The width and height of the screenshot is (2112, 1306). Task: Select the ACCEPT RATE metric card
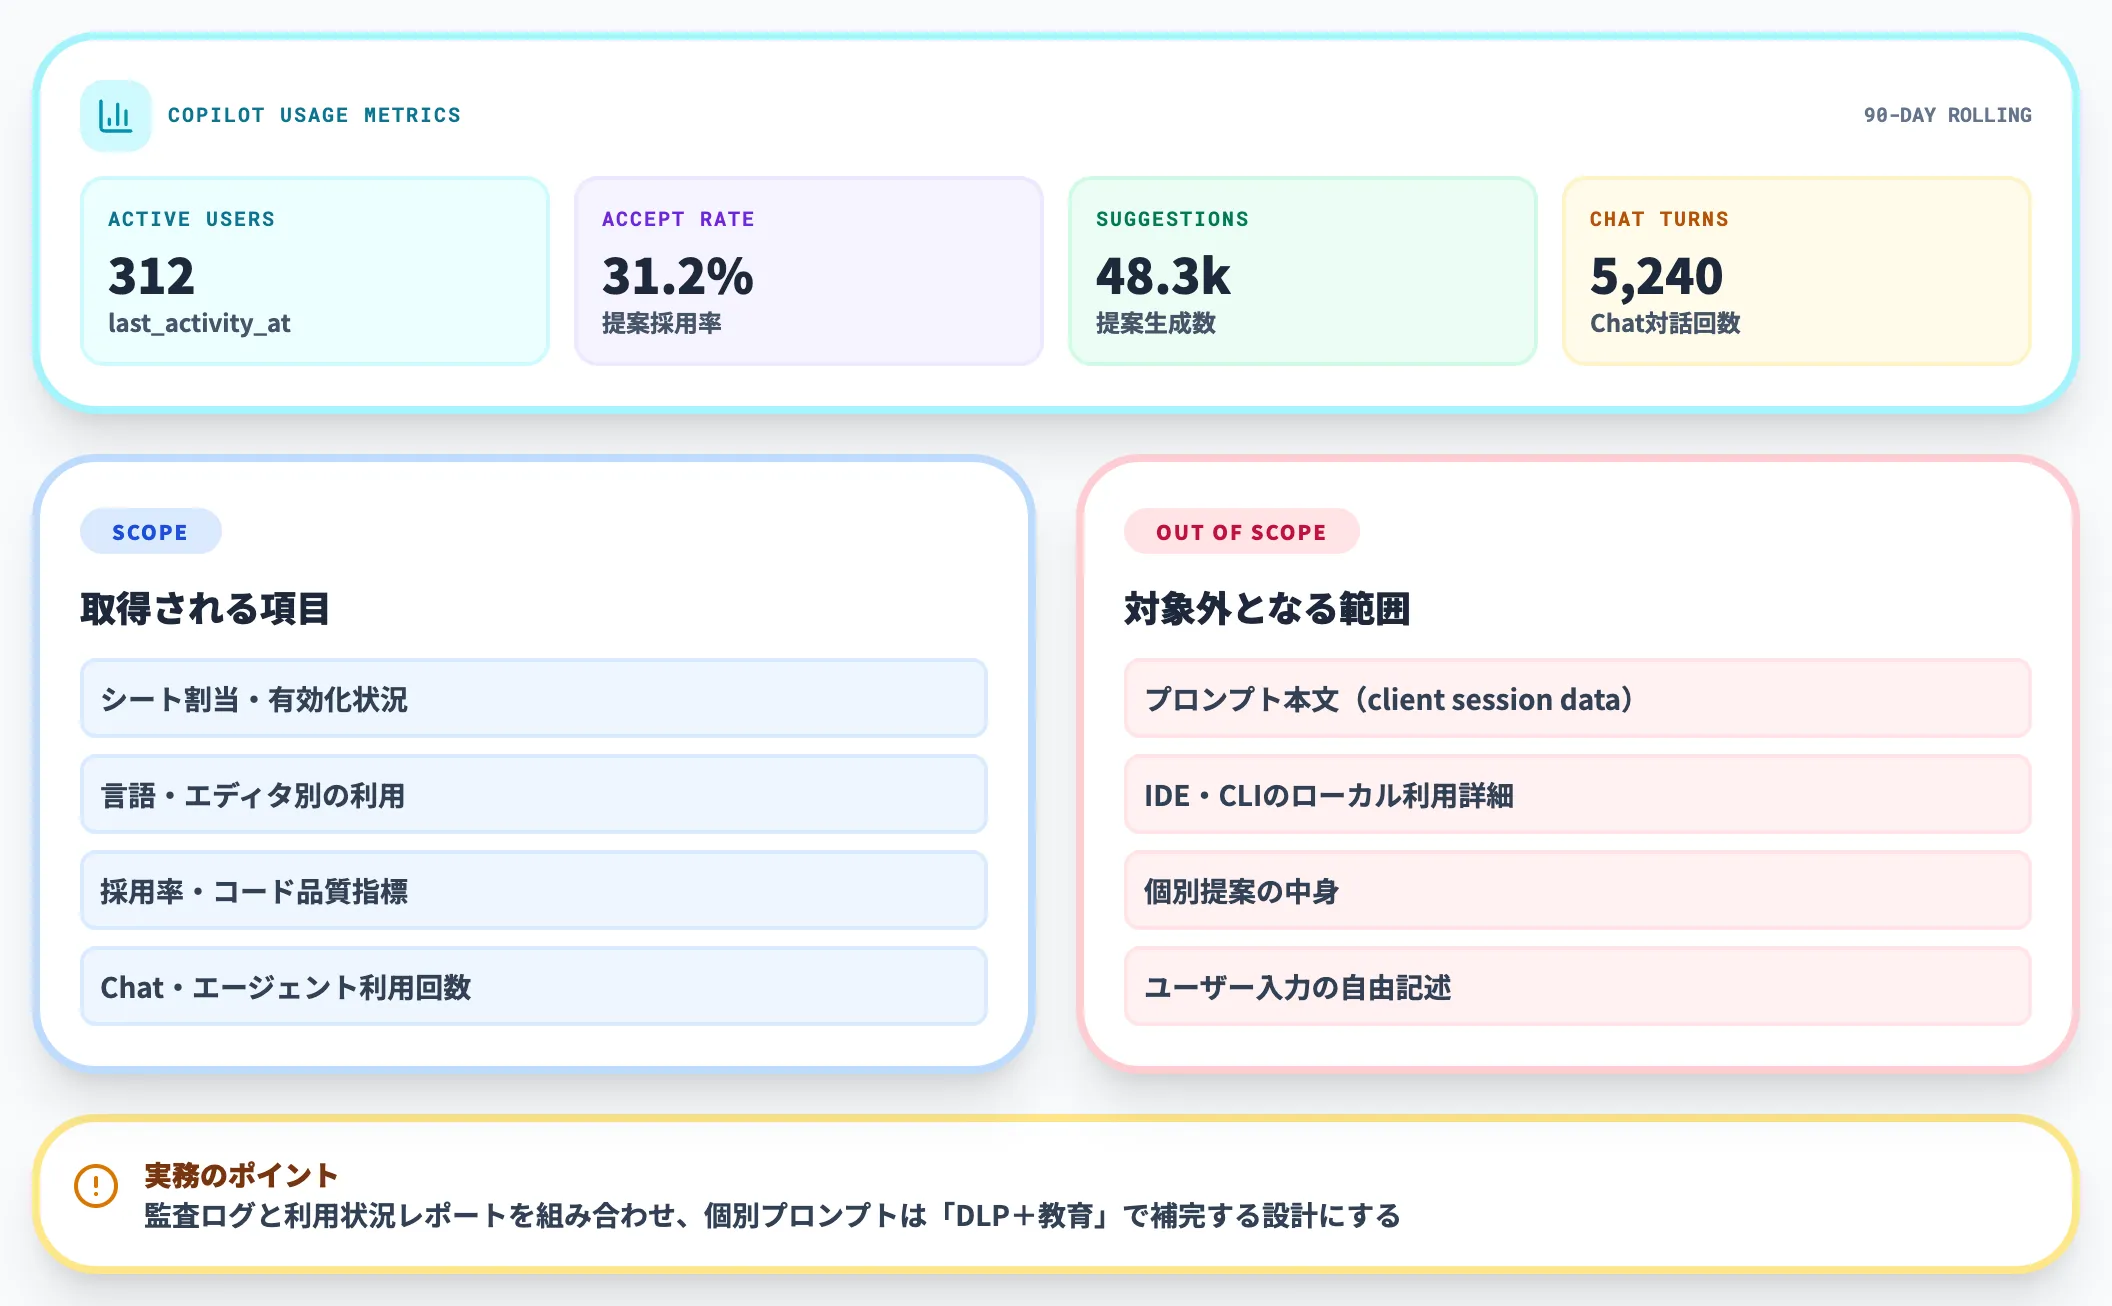tap(808, 270)
